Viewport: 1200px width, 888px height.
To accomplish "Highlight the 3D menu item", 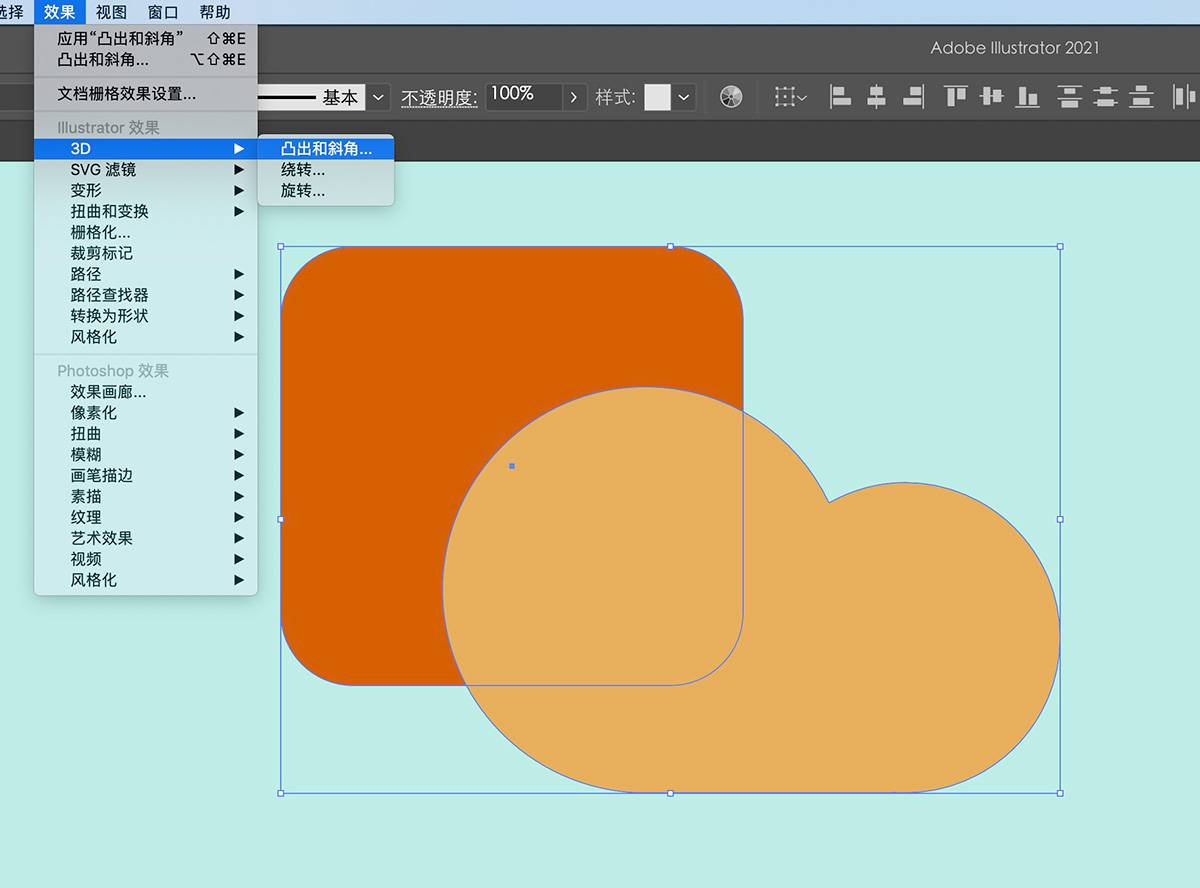I will 146,149.
